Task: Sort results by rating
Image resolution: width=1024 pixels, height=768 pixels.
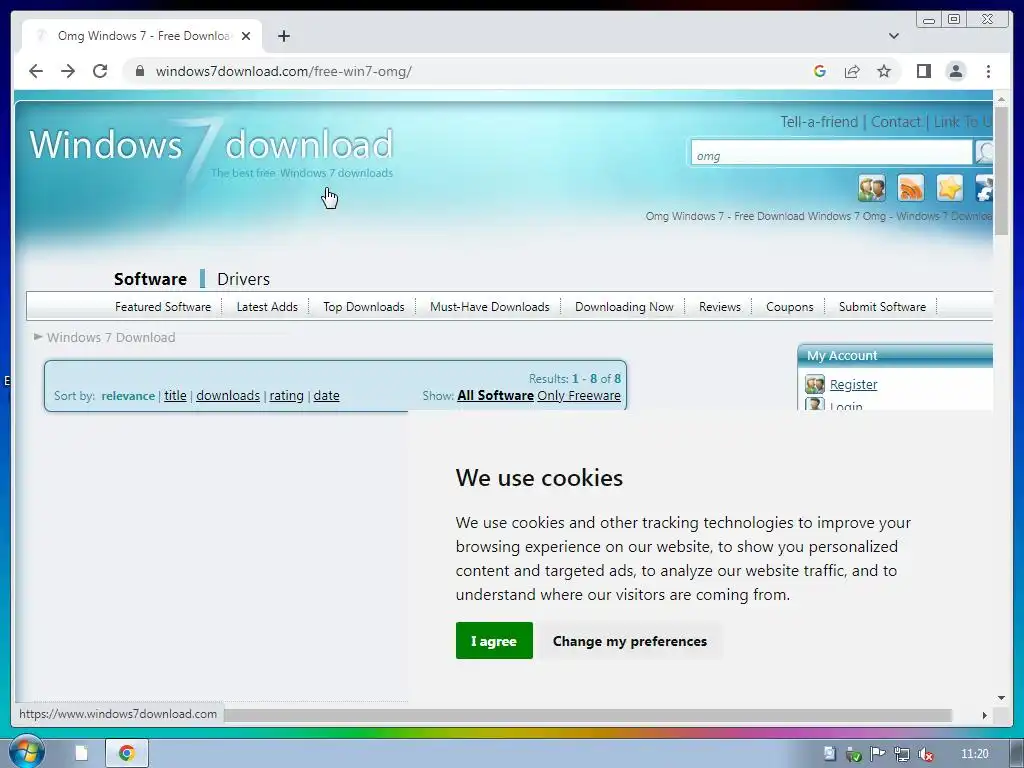Action: tap(287, 396)
